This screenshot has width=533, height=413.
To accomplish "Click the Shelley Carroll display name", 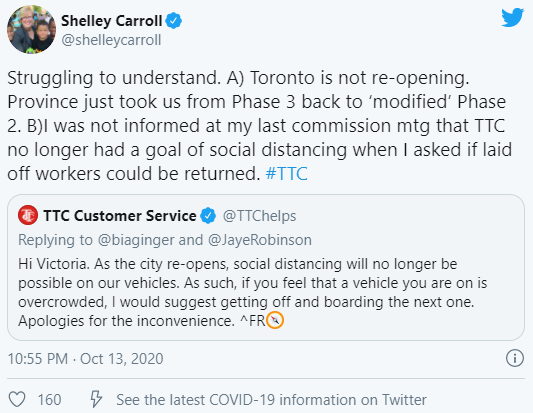I will (111, 21).
